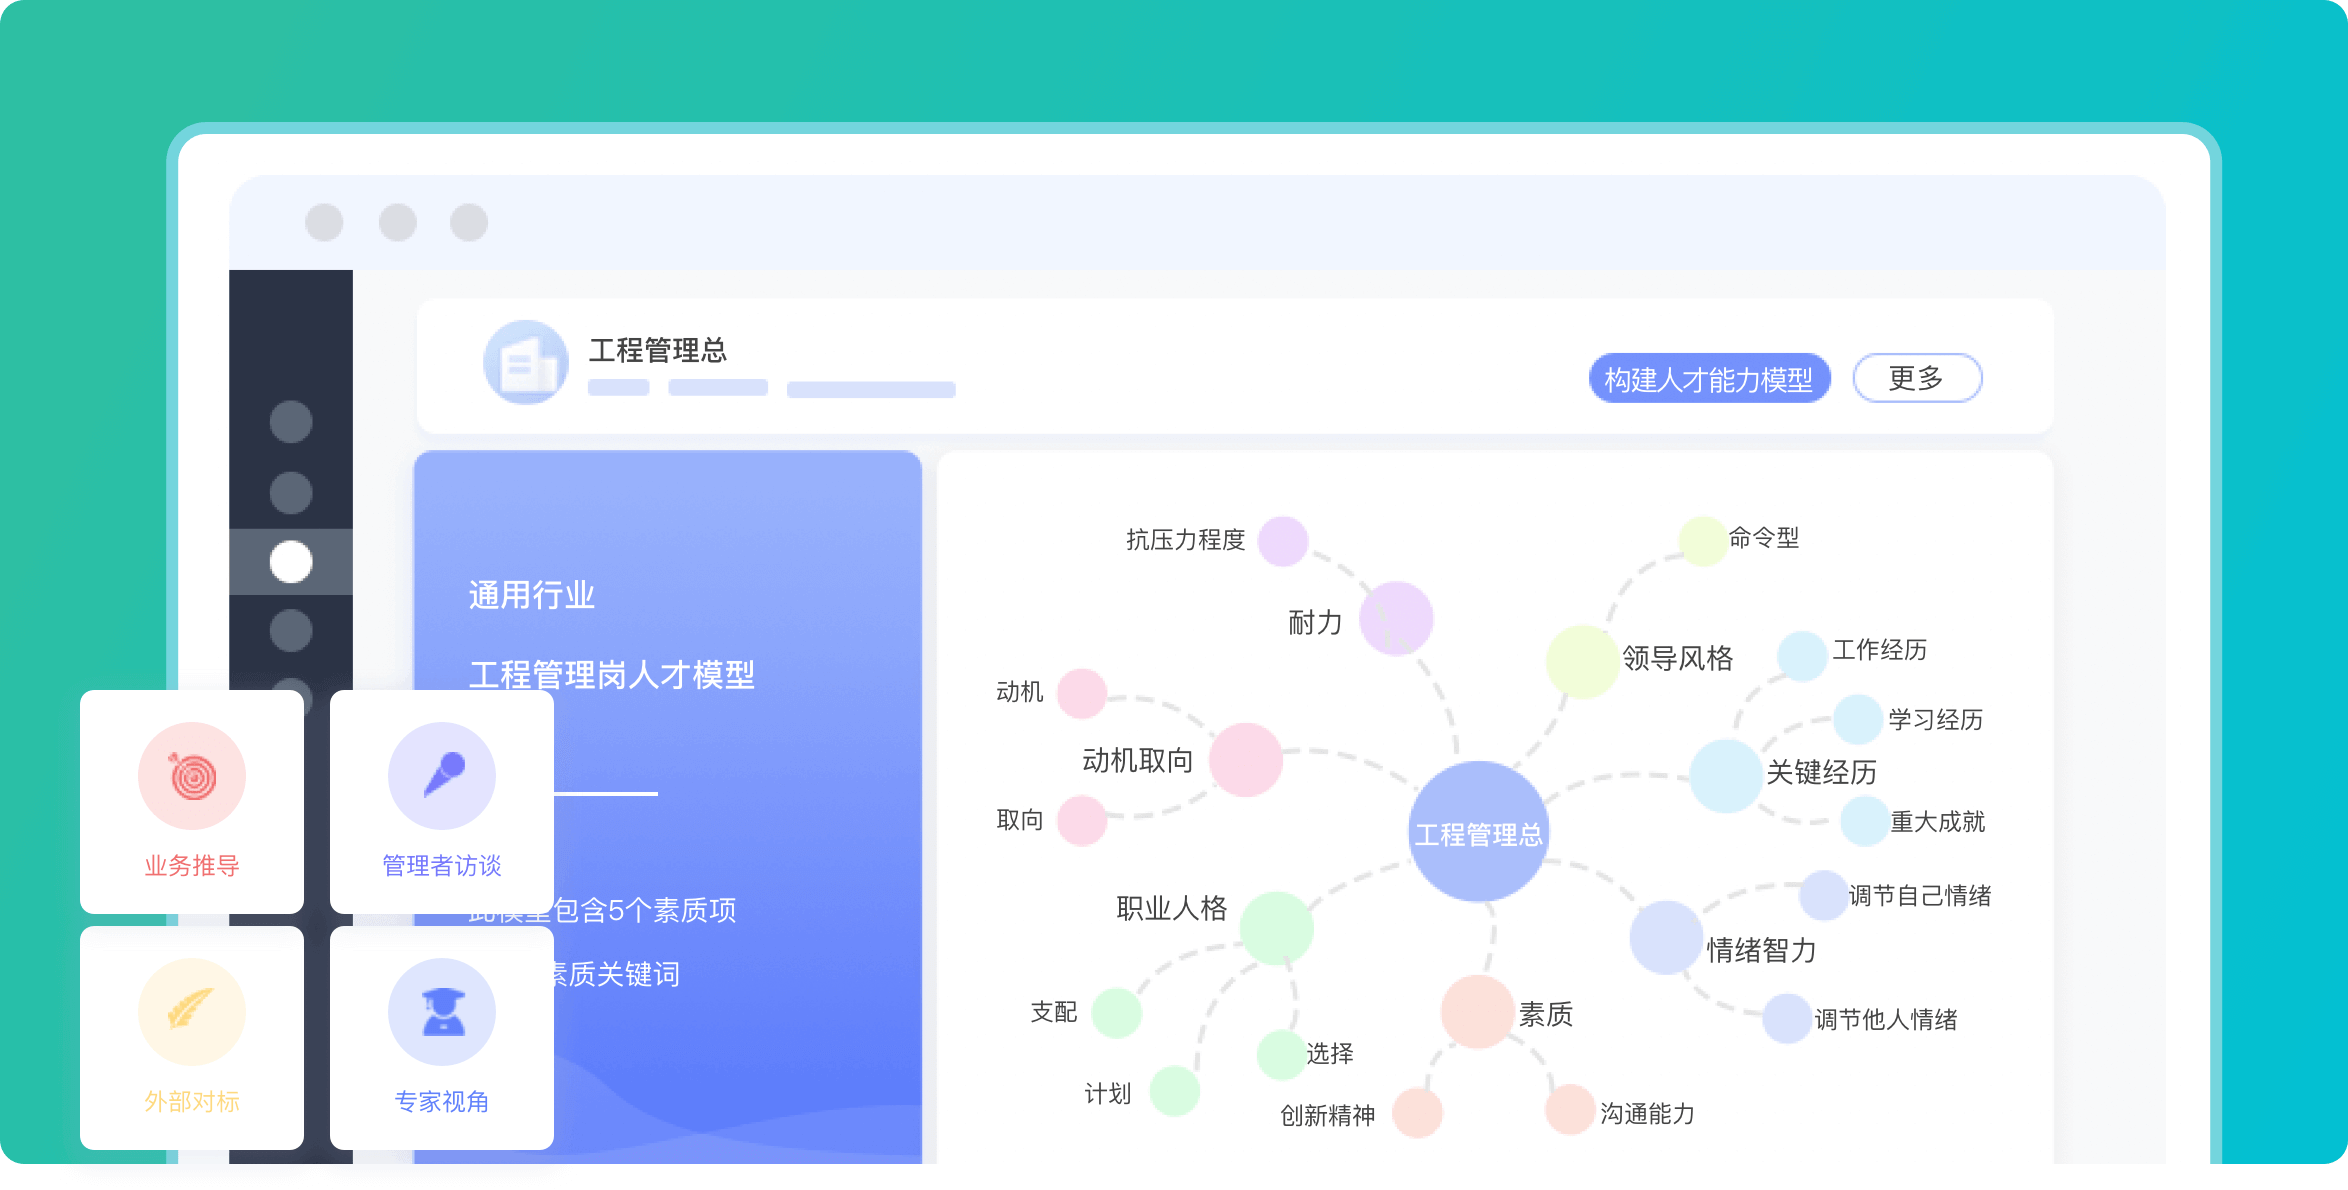Click the 重大成就 node circle
2348x1190 pixels.
[x=1865, y=821]
